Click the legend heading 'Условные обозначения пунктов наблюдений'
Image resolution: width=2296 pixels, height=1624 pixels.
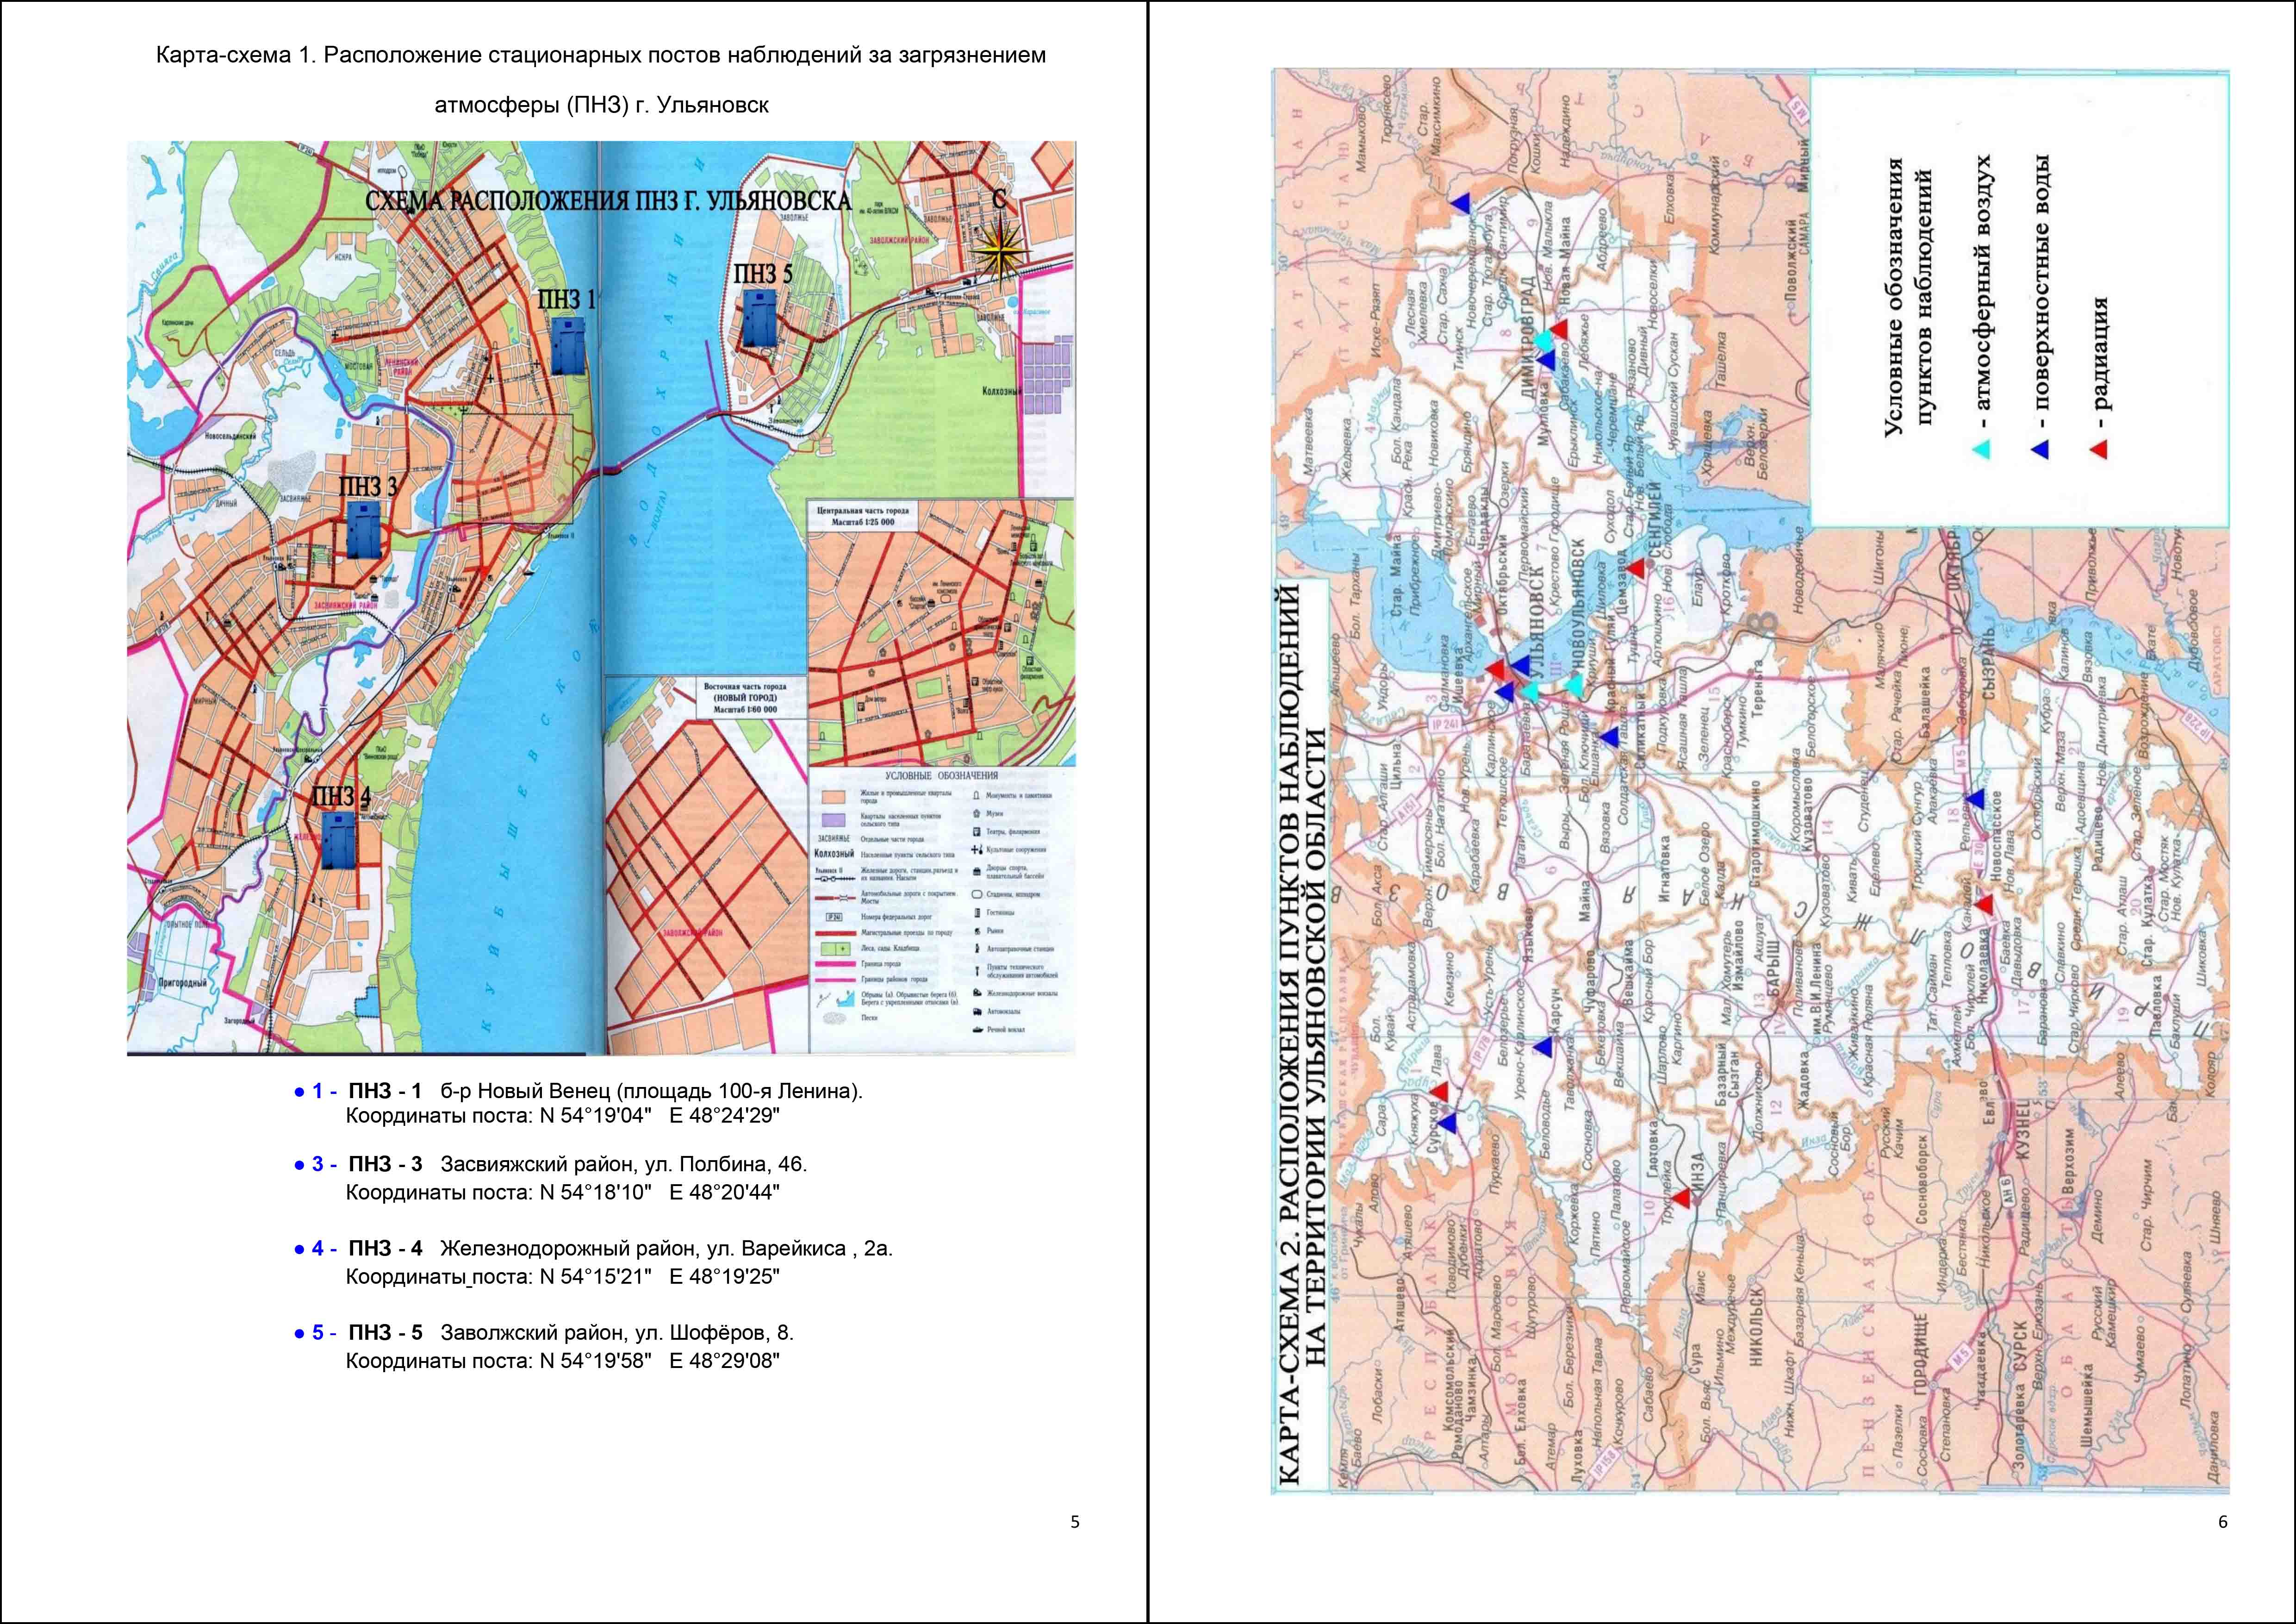point(1908,297)
